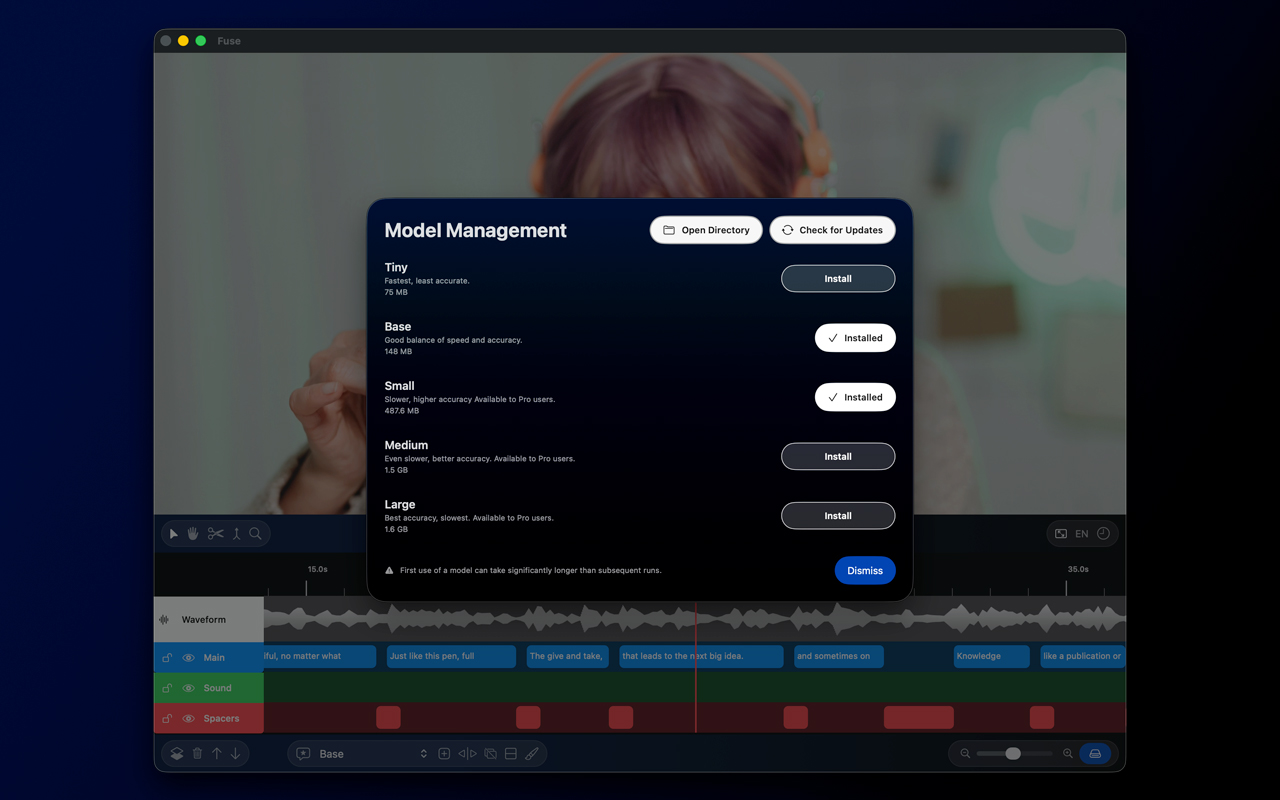The image size is (1280, 800).
Task: Open the Base model dropdown
Action: point(372,754)
